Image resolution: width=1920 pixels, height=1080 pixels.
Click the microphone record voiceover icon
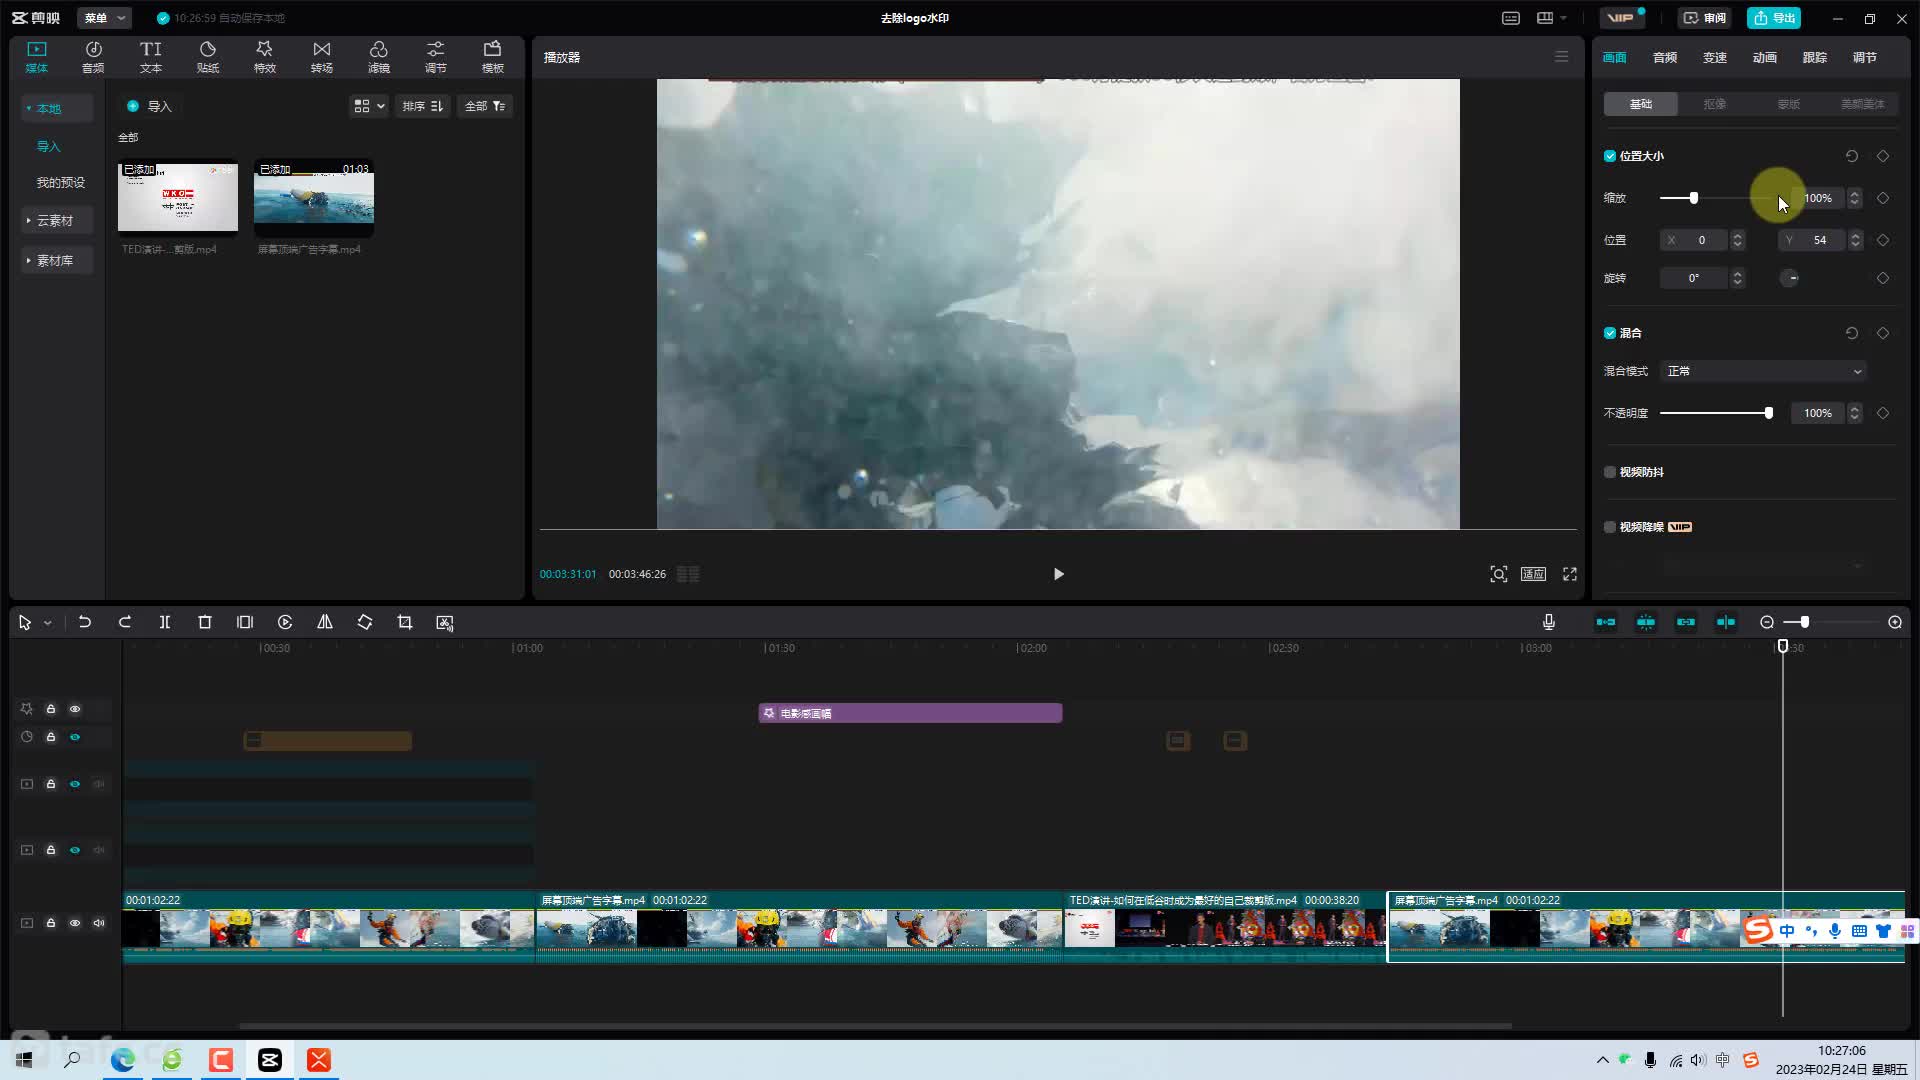point(1549,622)
